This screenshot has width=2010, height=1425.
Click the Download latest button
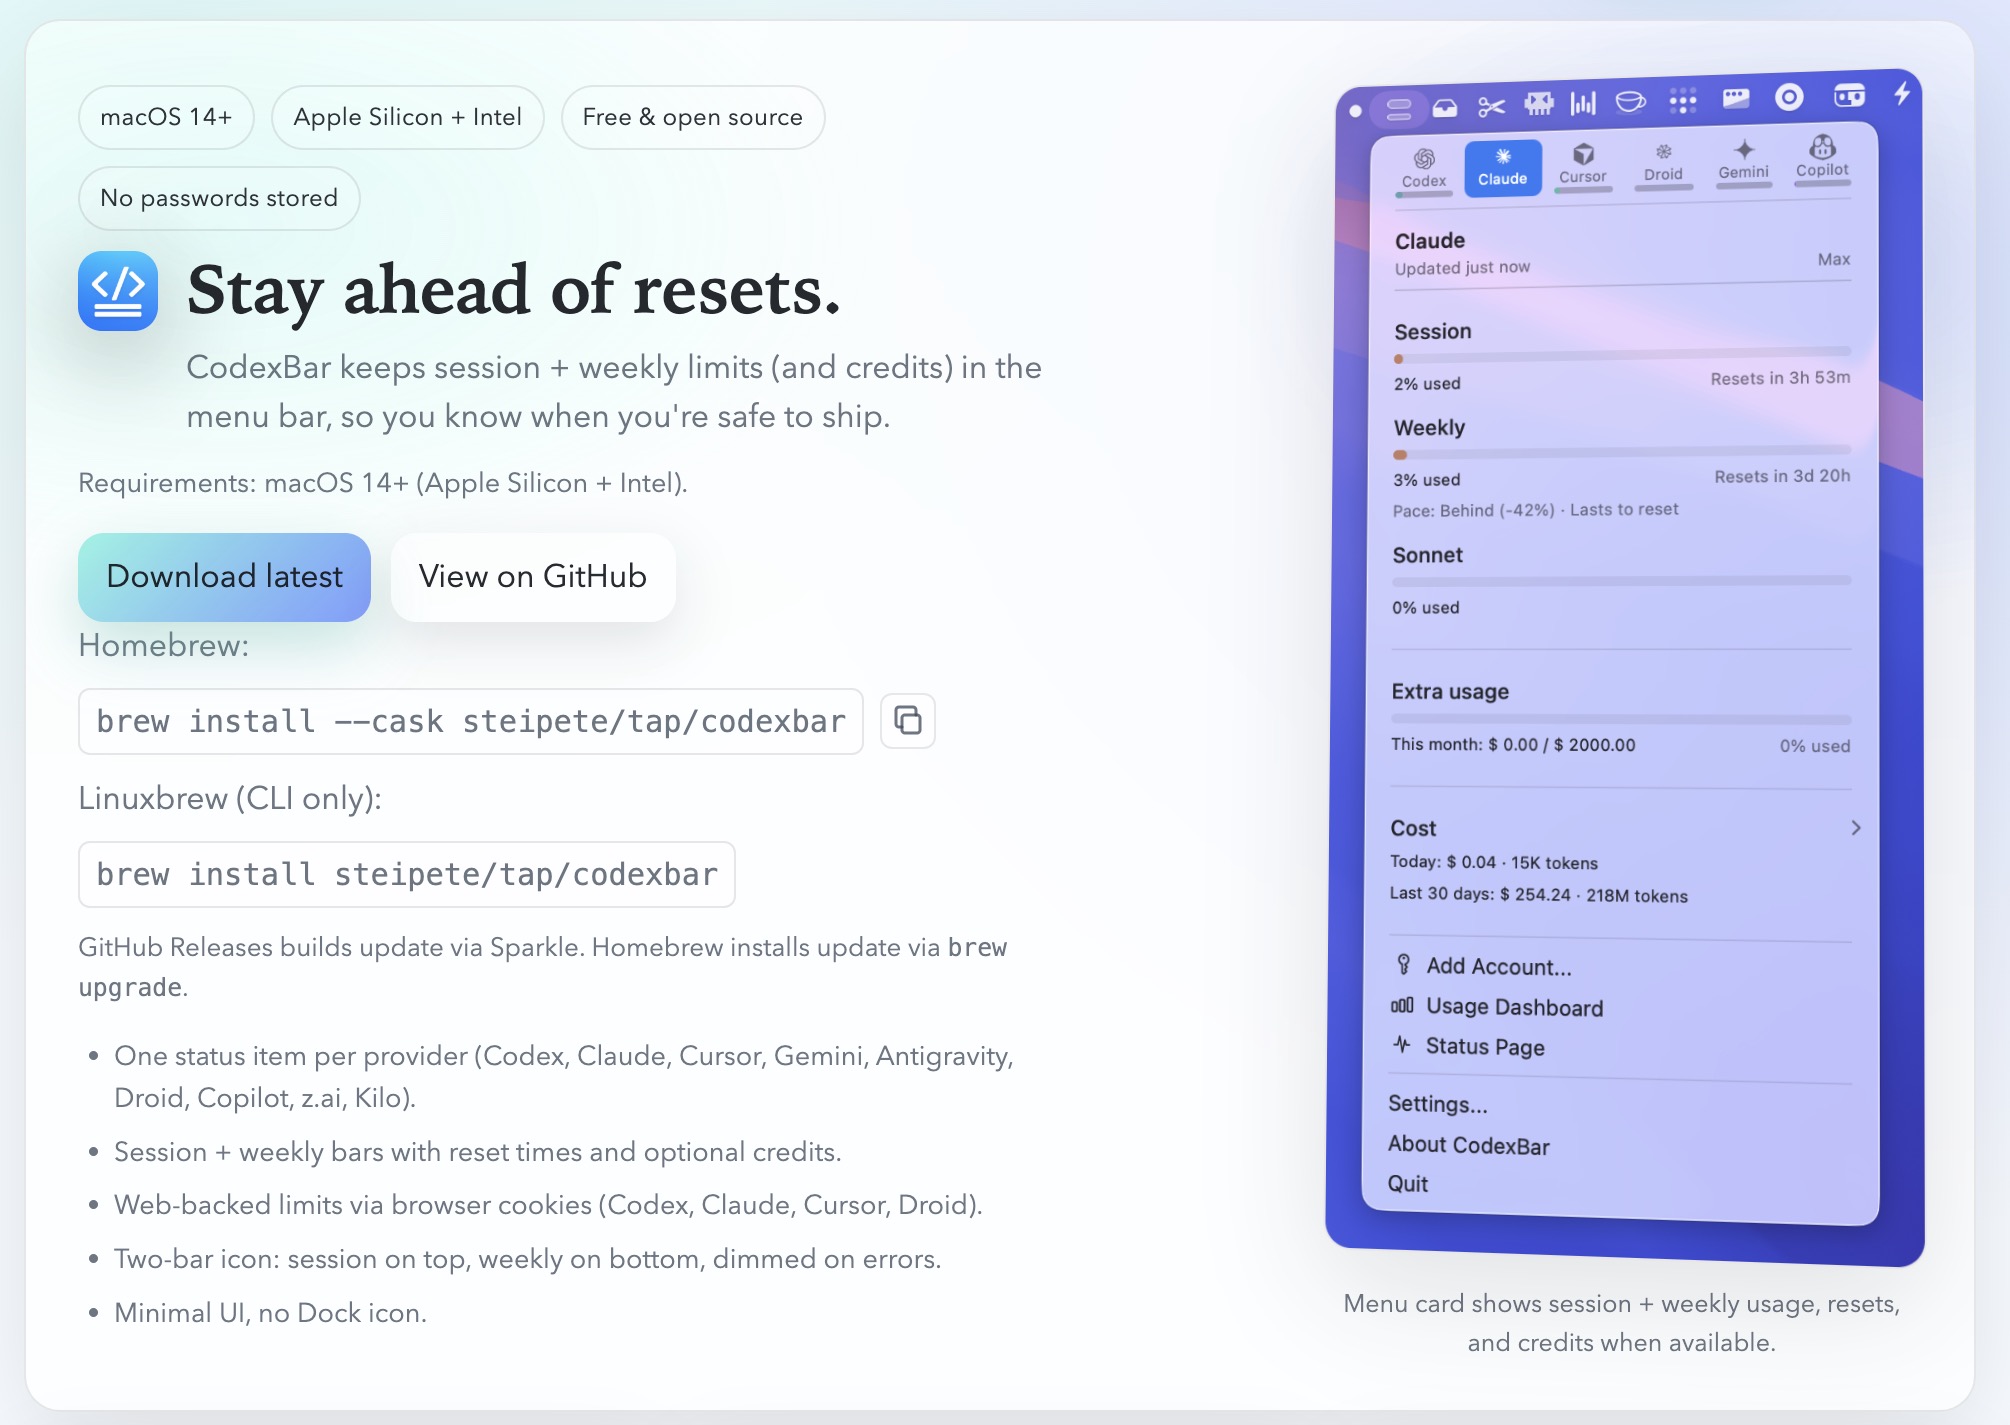(224, 577)
